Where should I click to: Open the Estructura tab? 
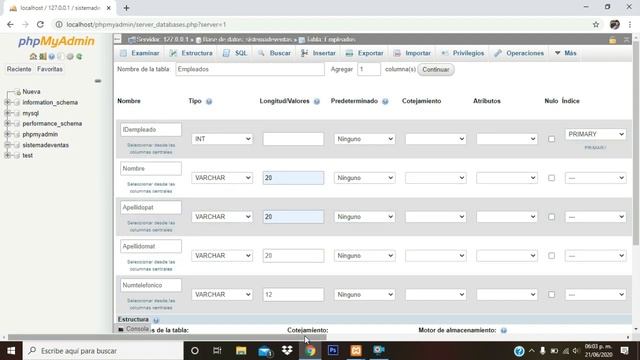tap(191, 53)
